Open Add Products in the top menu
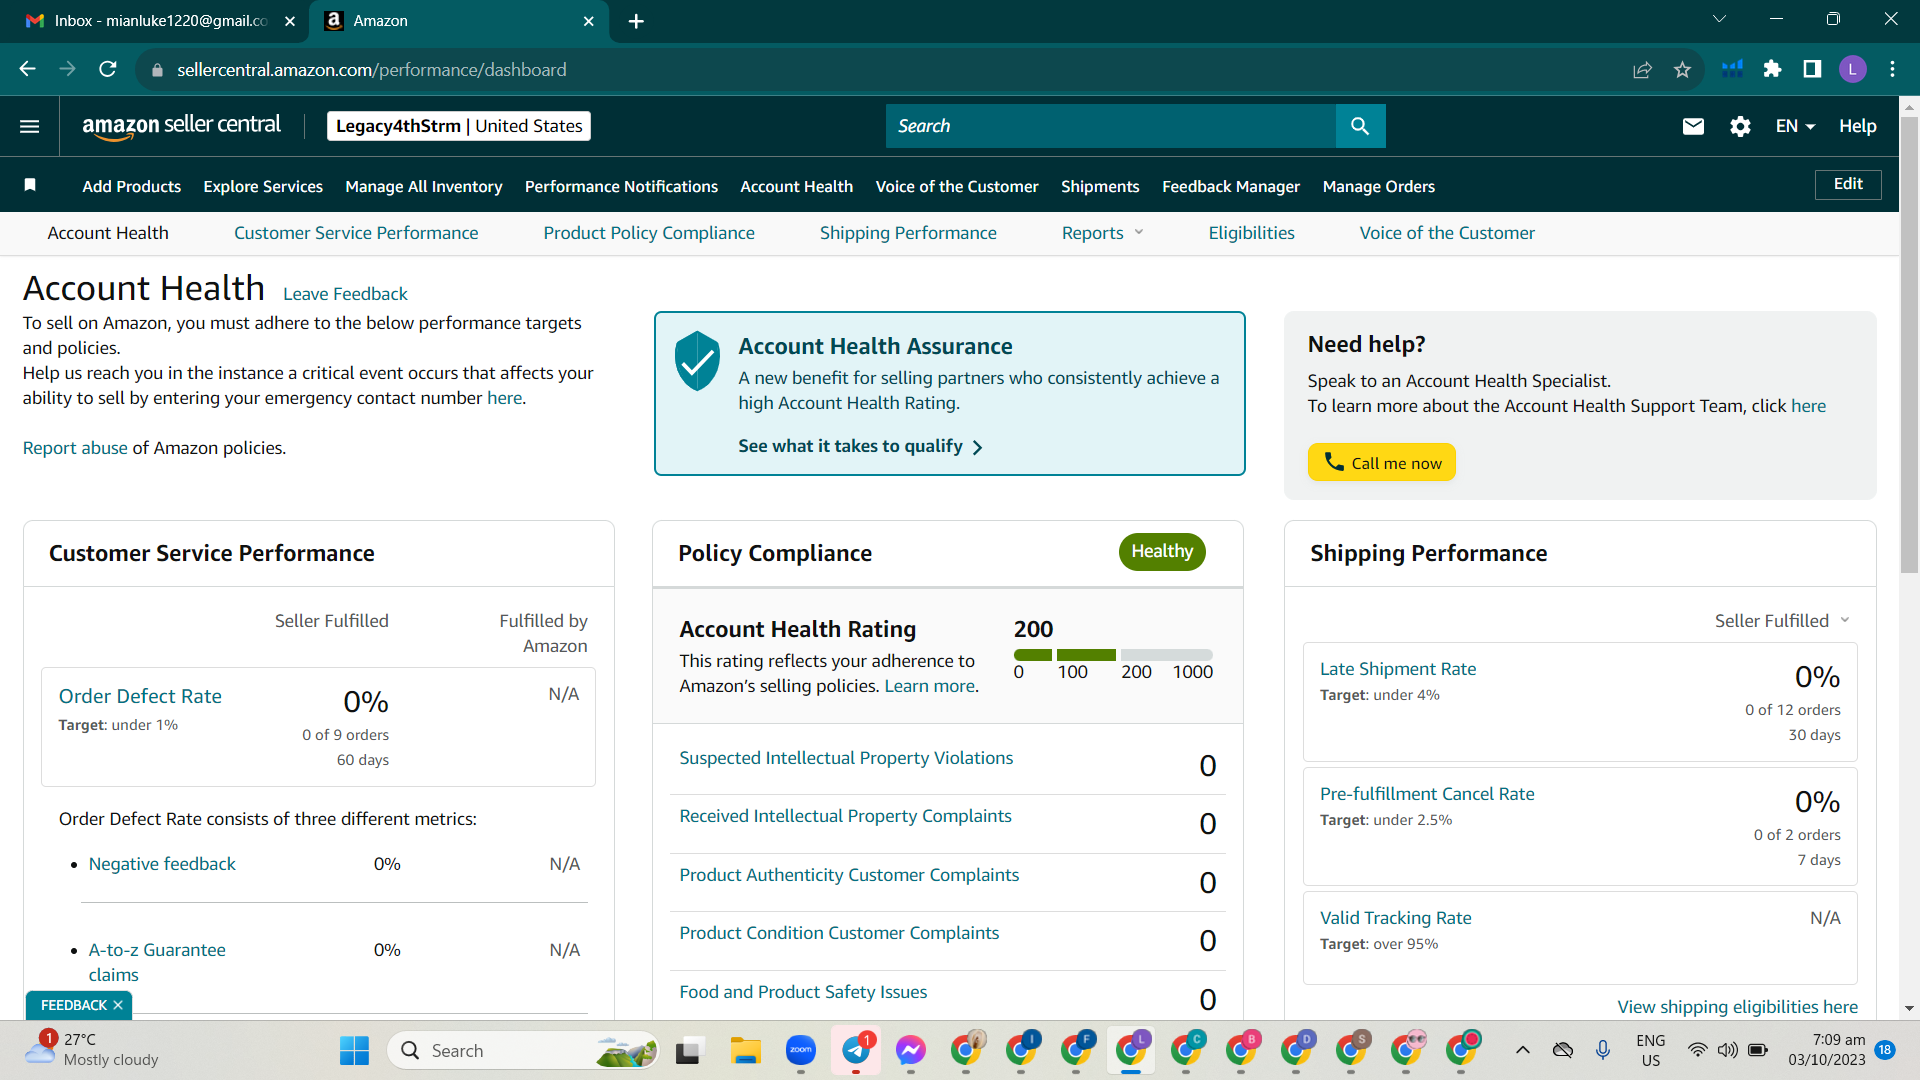This screenshot has width=1920, height=1080. [x=131, y=186]
